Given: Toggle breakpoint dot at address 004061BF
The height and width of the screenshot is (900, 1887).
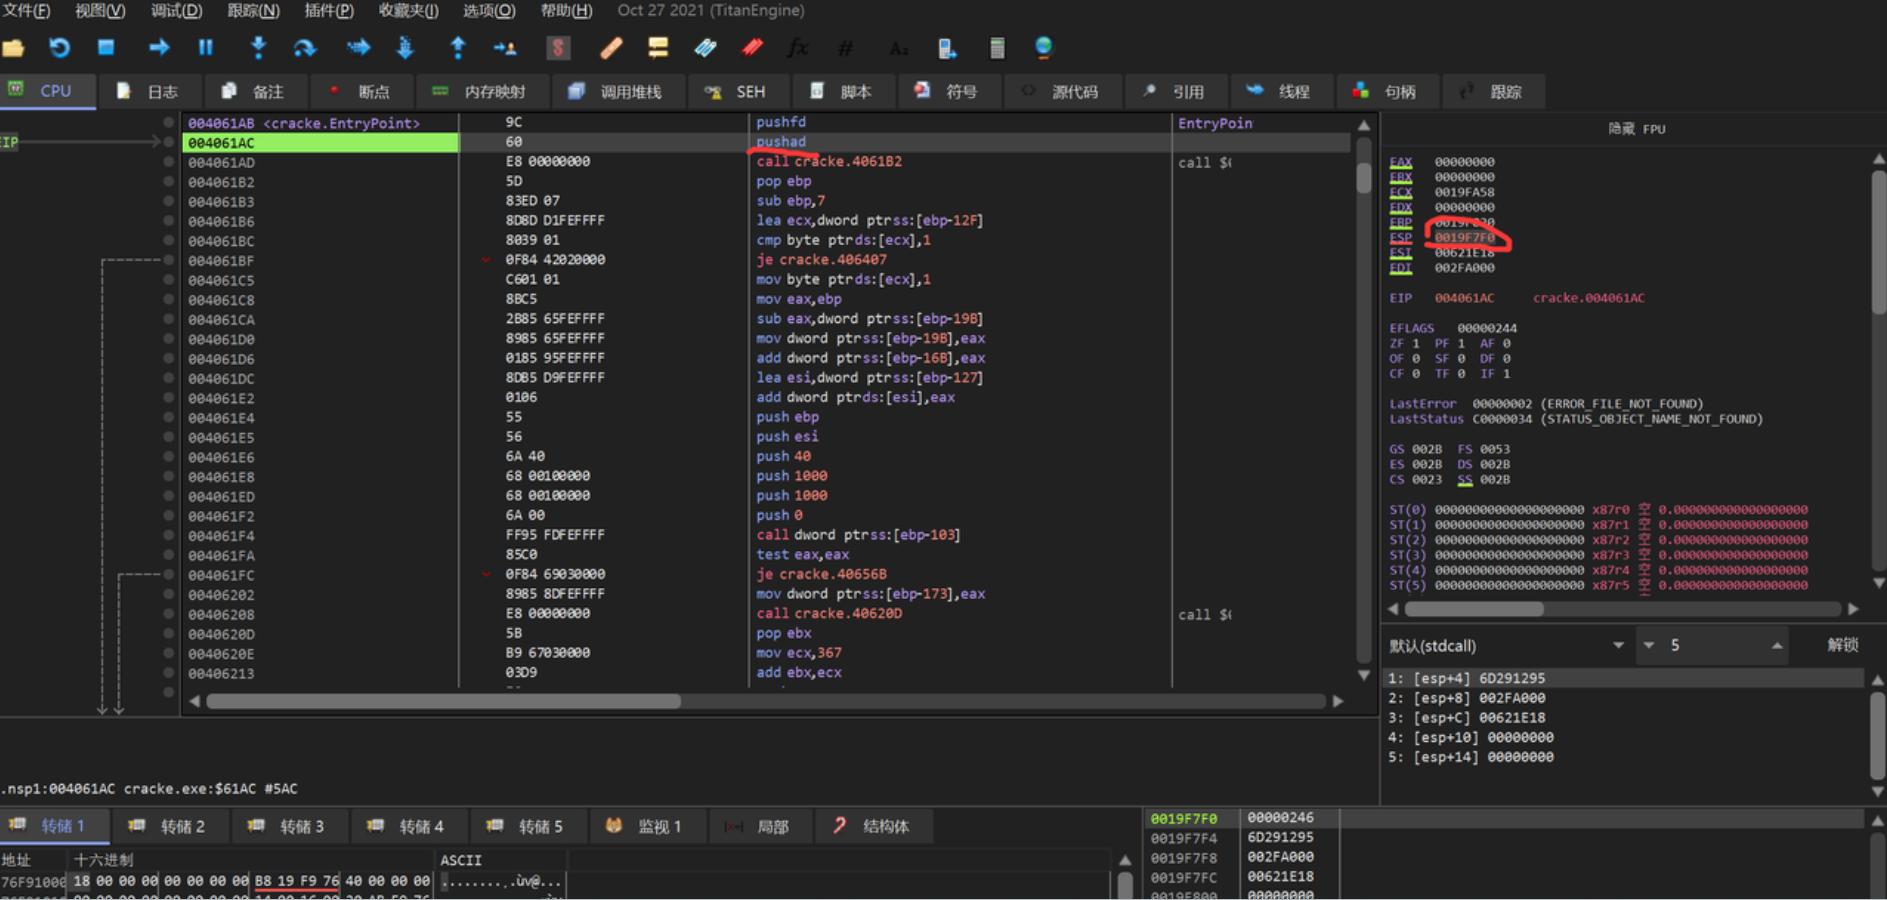Looking at the screenshot, I should point(168,260).
